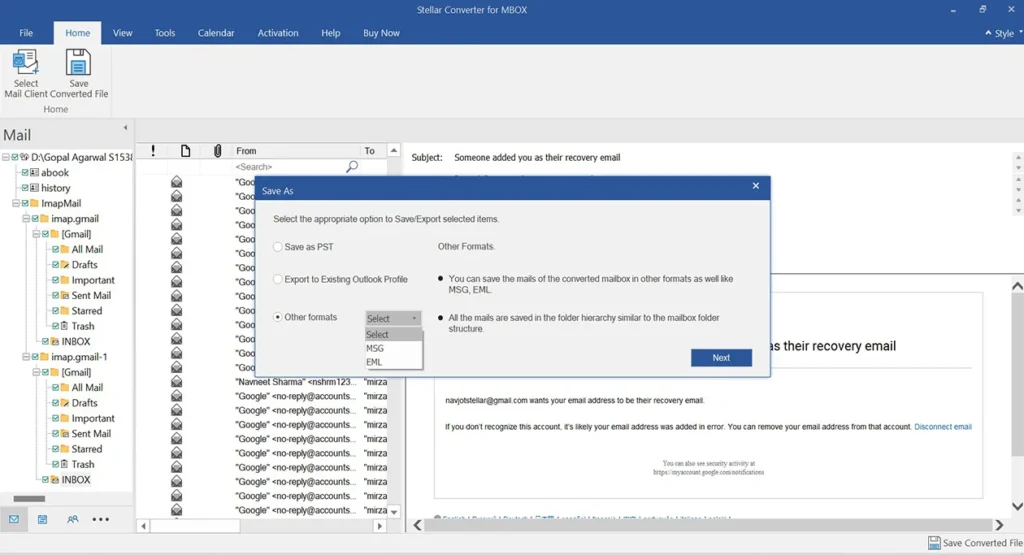Sort by the importance exclamation column icon
This screenshot has height=555, width=1024.
[153, 151]
